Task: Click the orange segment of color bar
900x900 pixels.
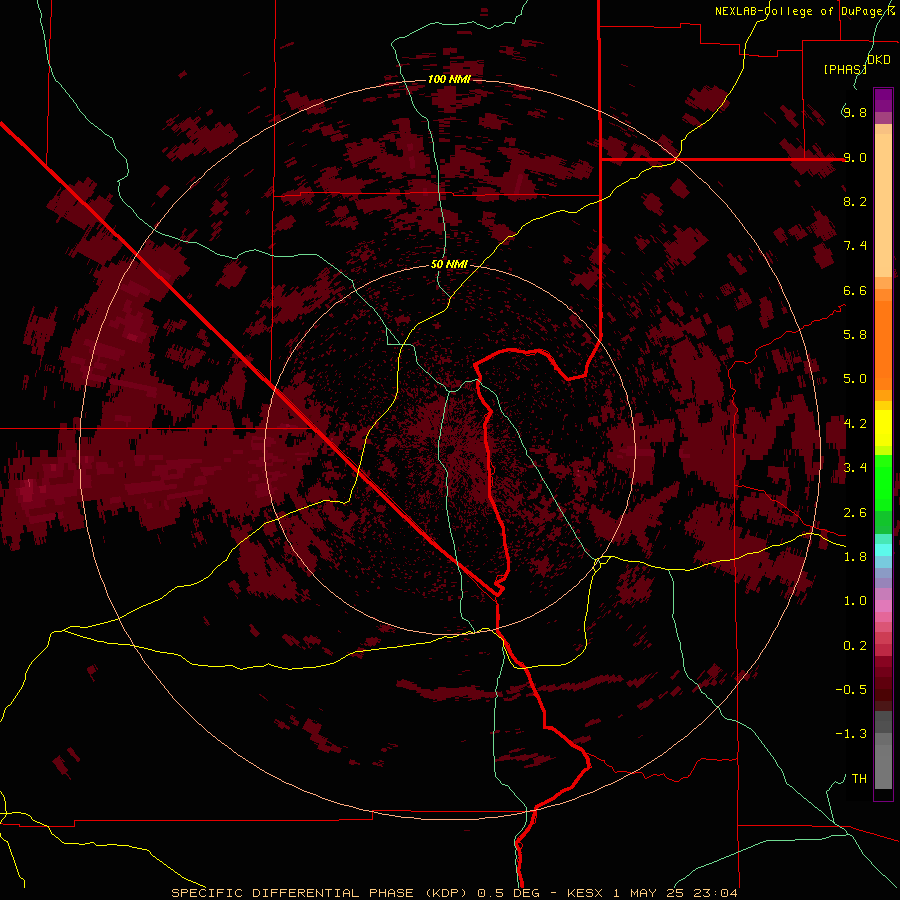Action: [x=883, y=346]
